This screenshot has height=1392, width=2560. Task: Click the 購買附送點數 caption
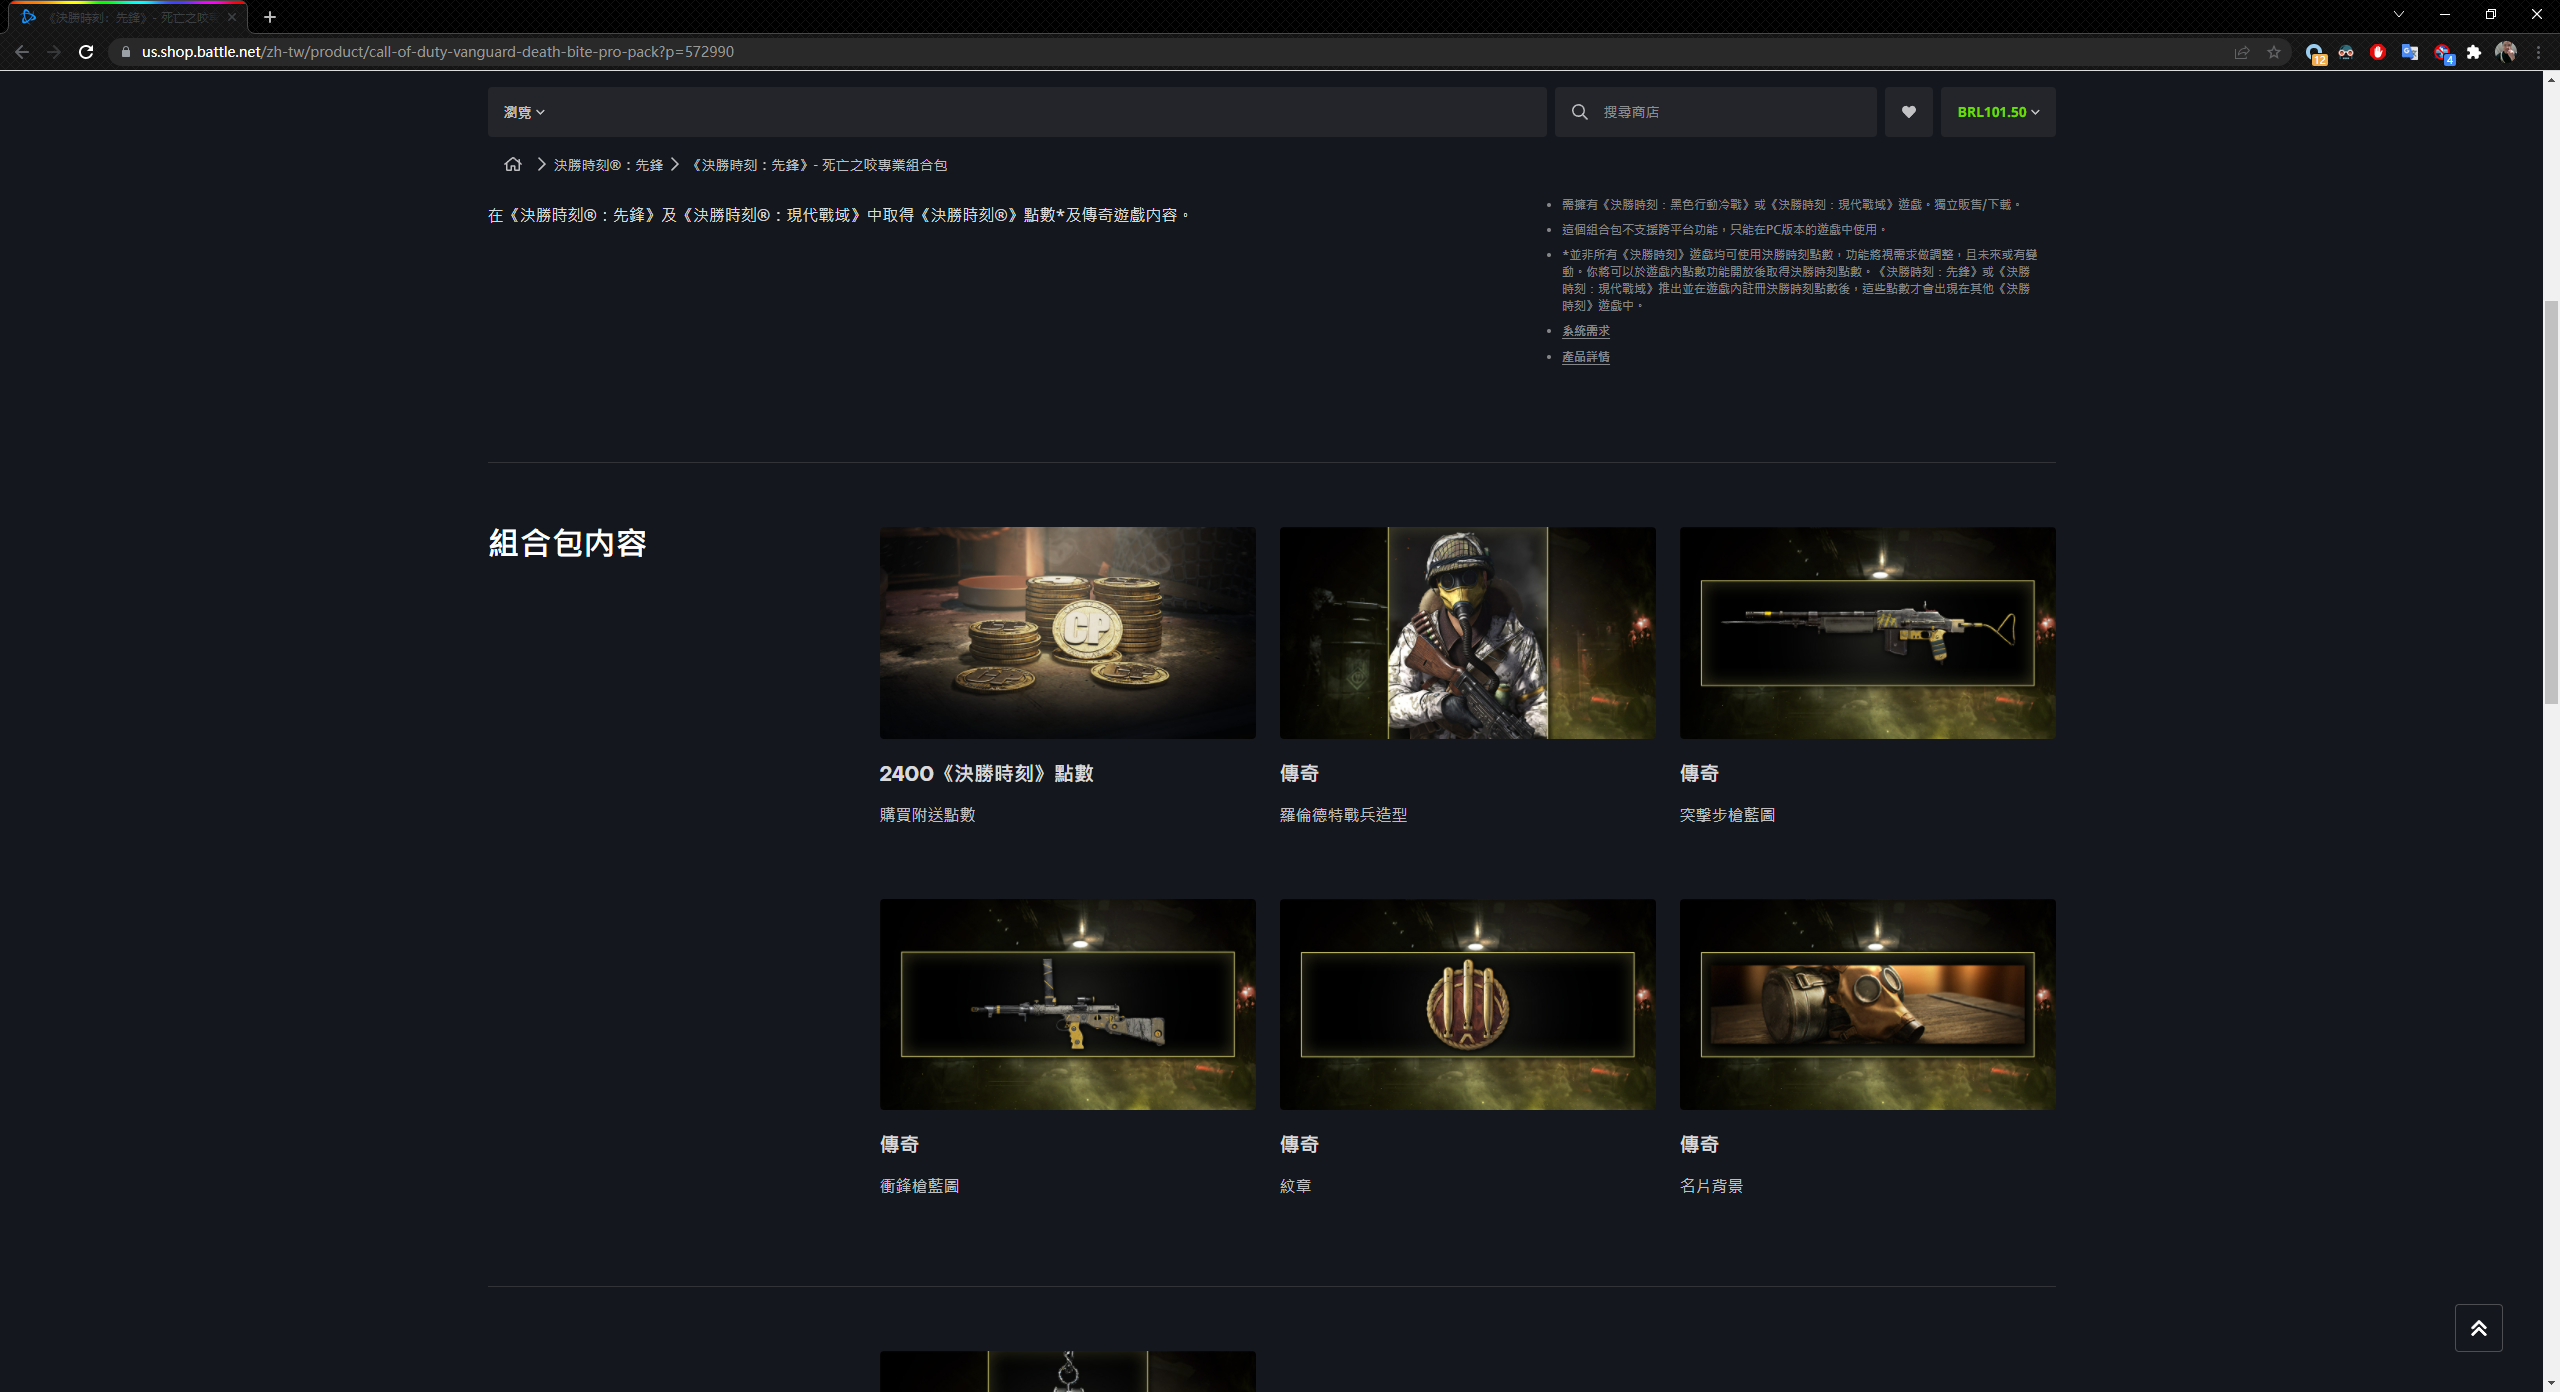(x=927, y=815)
